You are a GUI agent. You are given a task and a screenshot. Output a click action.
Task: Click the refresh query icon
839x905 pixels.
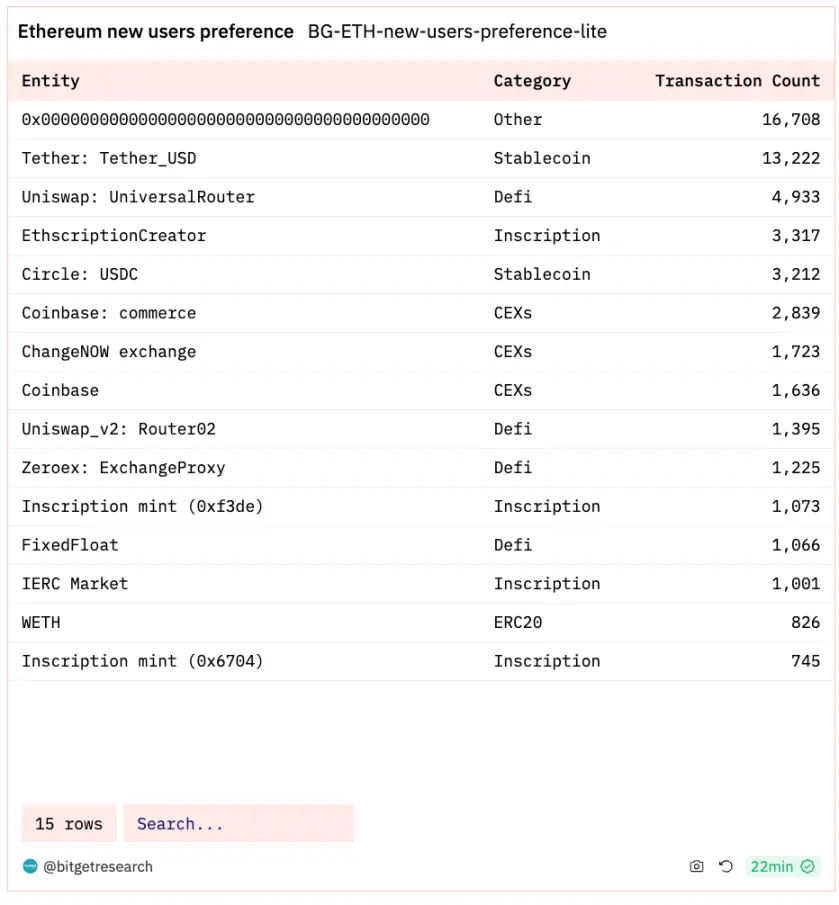point(726,867)
